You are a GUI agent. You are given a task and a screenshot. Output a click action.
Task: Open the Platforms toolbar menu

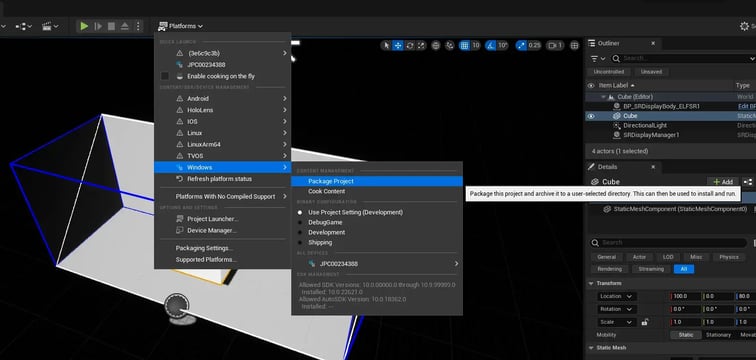(180, 26)
